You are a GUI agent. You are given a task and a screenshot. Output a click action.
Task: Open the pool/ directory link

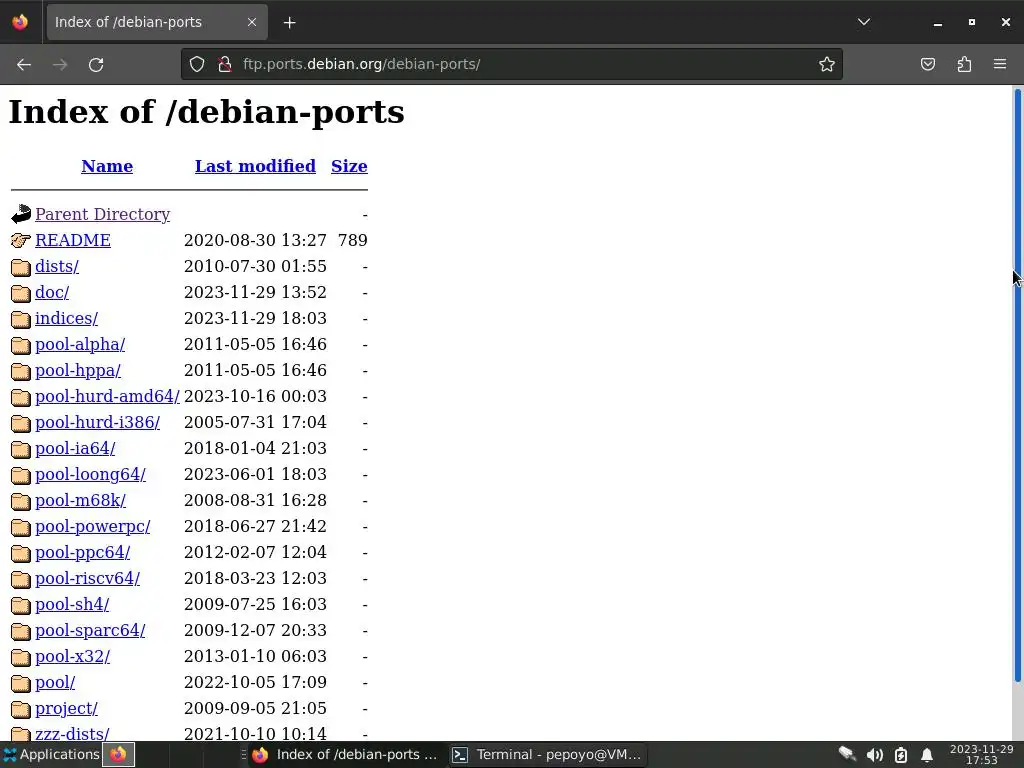pyautogui.click(x=55, y=682)
